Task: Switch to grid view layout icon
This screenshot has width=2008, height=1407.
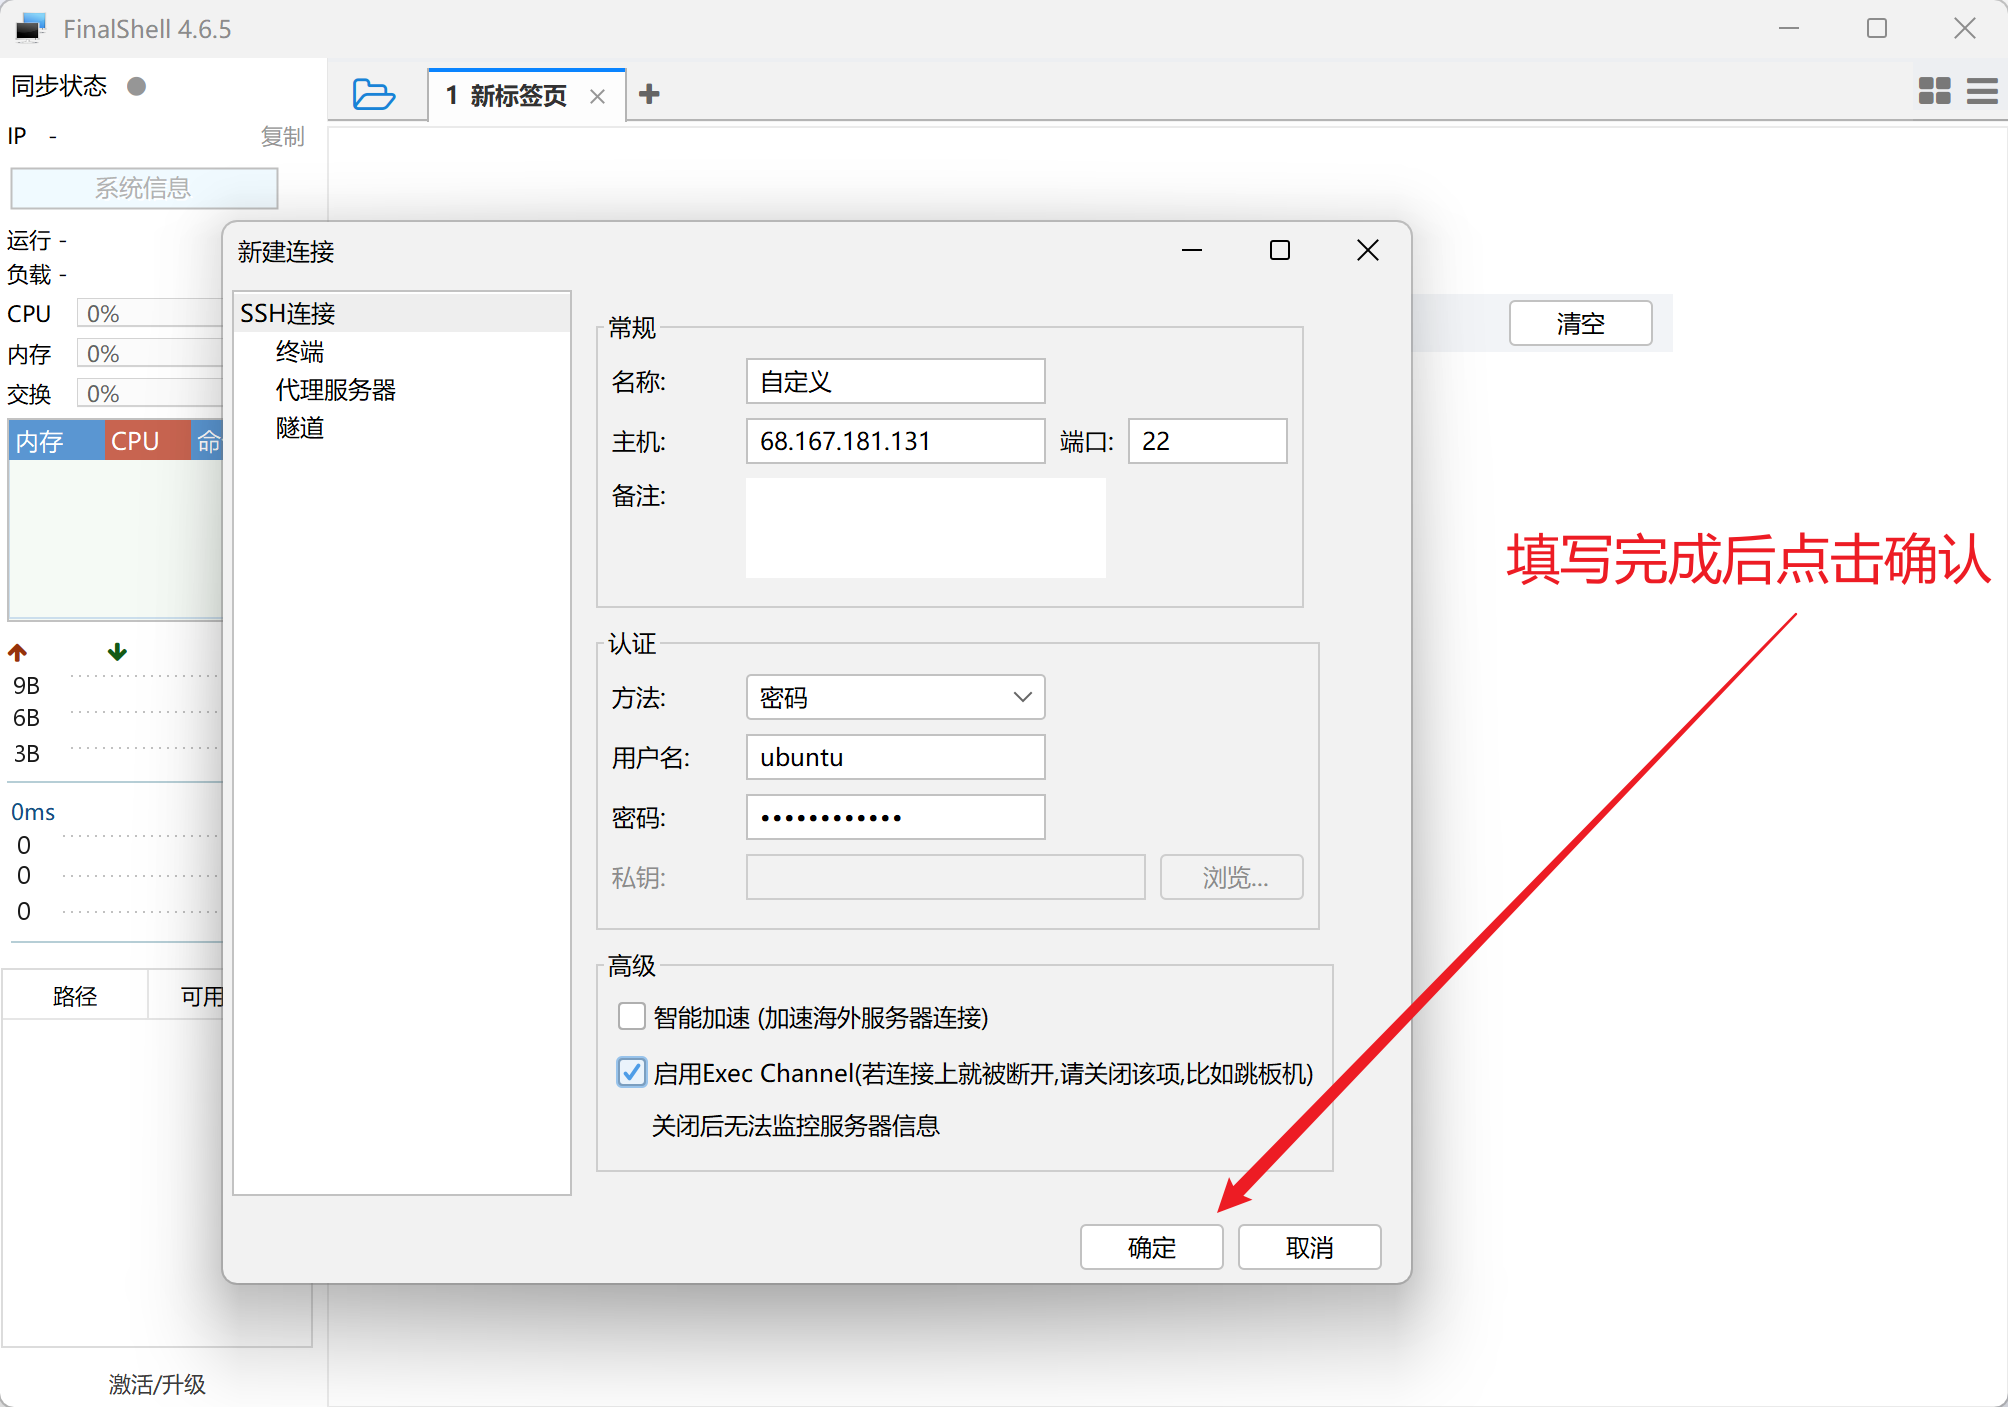Action: [1934, 91]
